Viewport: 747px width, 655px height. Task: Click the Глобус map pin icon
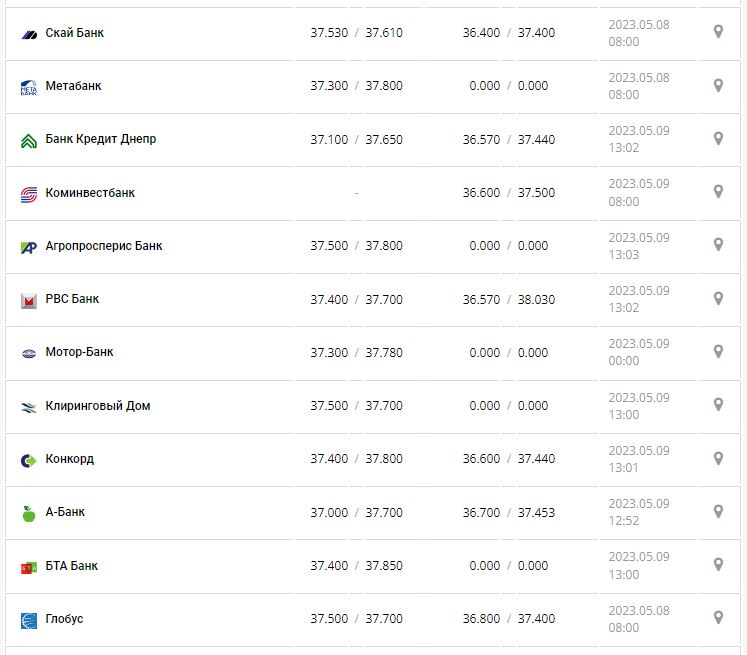[718, 618]
